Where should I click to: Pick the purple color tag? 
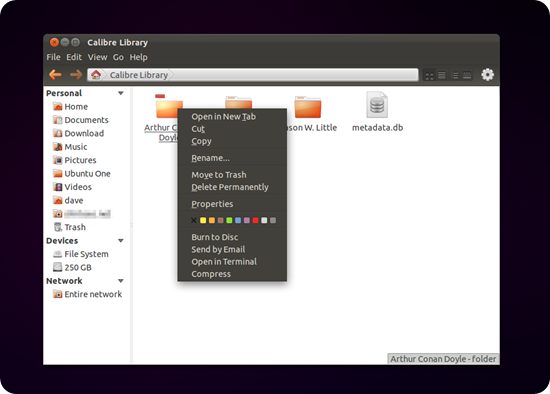pyautogui.click(x=247, y=220)
